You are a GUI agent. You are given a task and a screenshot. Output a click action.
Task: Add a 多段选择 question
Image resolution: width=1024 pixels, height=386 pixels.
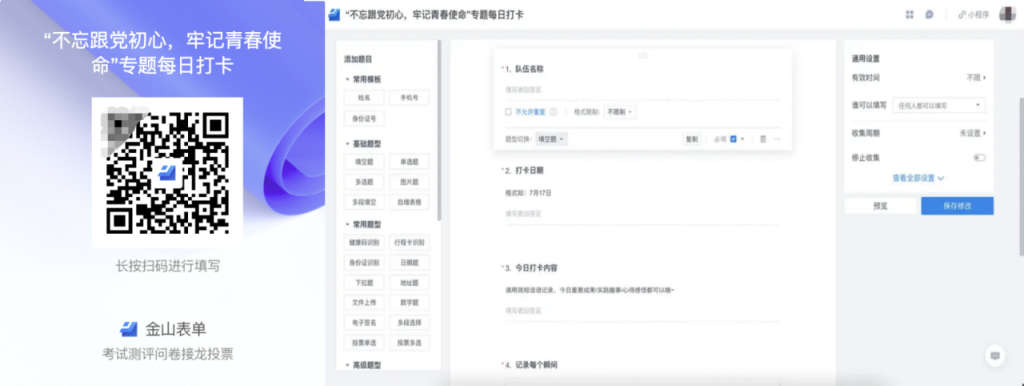click(409, 323)
